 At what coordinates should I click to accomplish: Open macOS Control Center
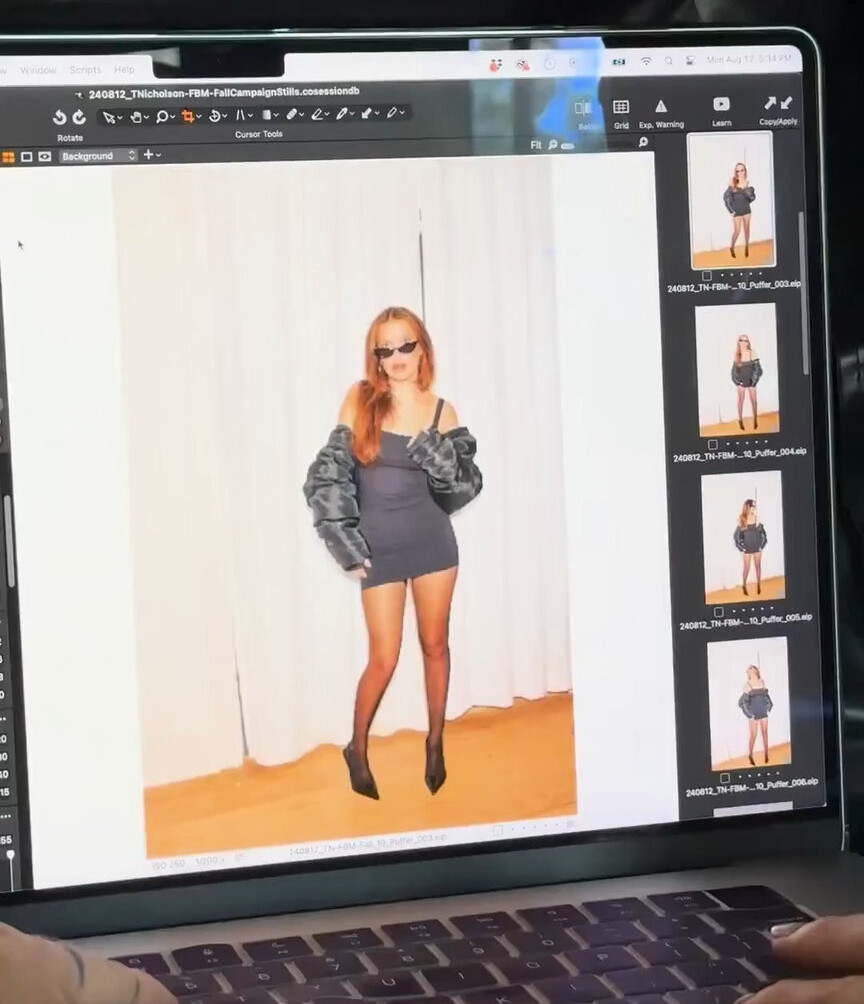coord(690,60)
